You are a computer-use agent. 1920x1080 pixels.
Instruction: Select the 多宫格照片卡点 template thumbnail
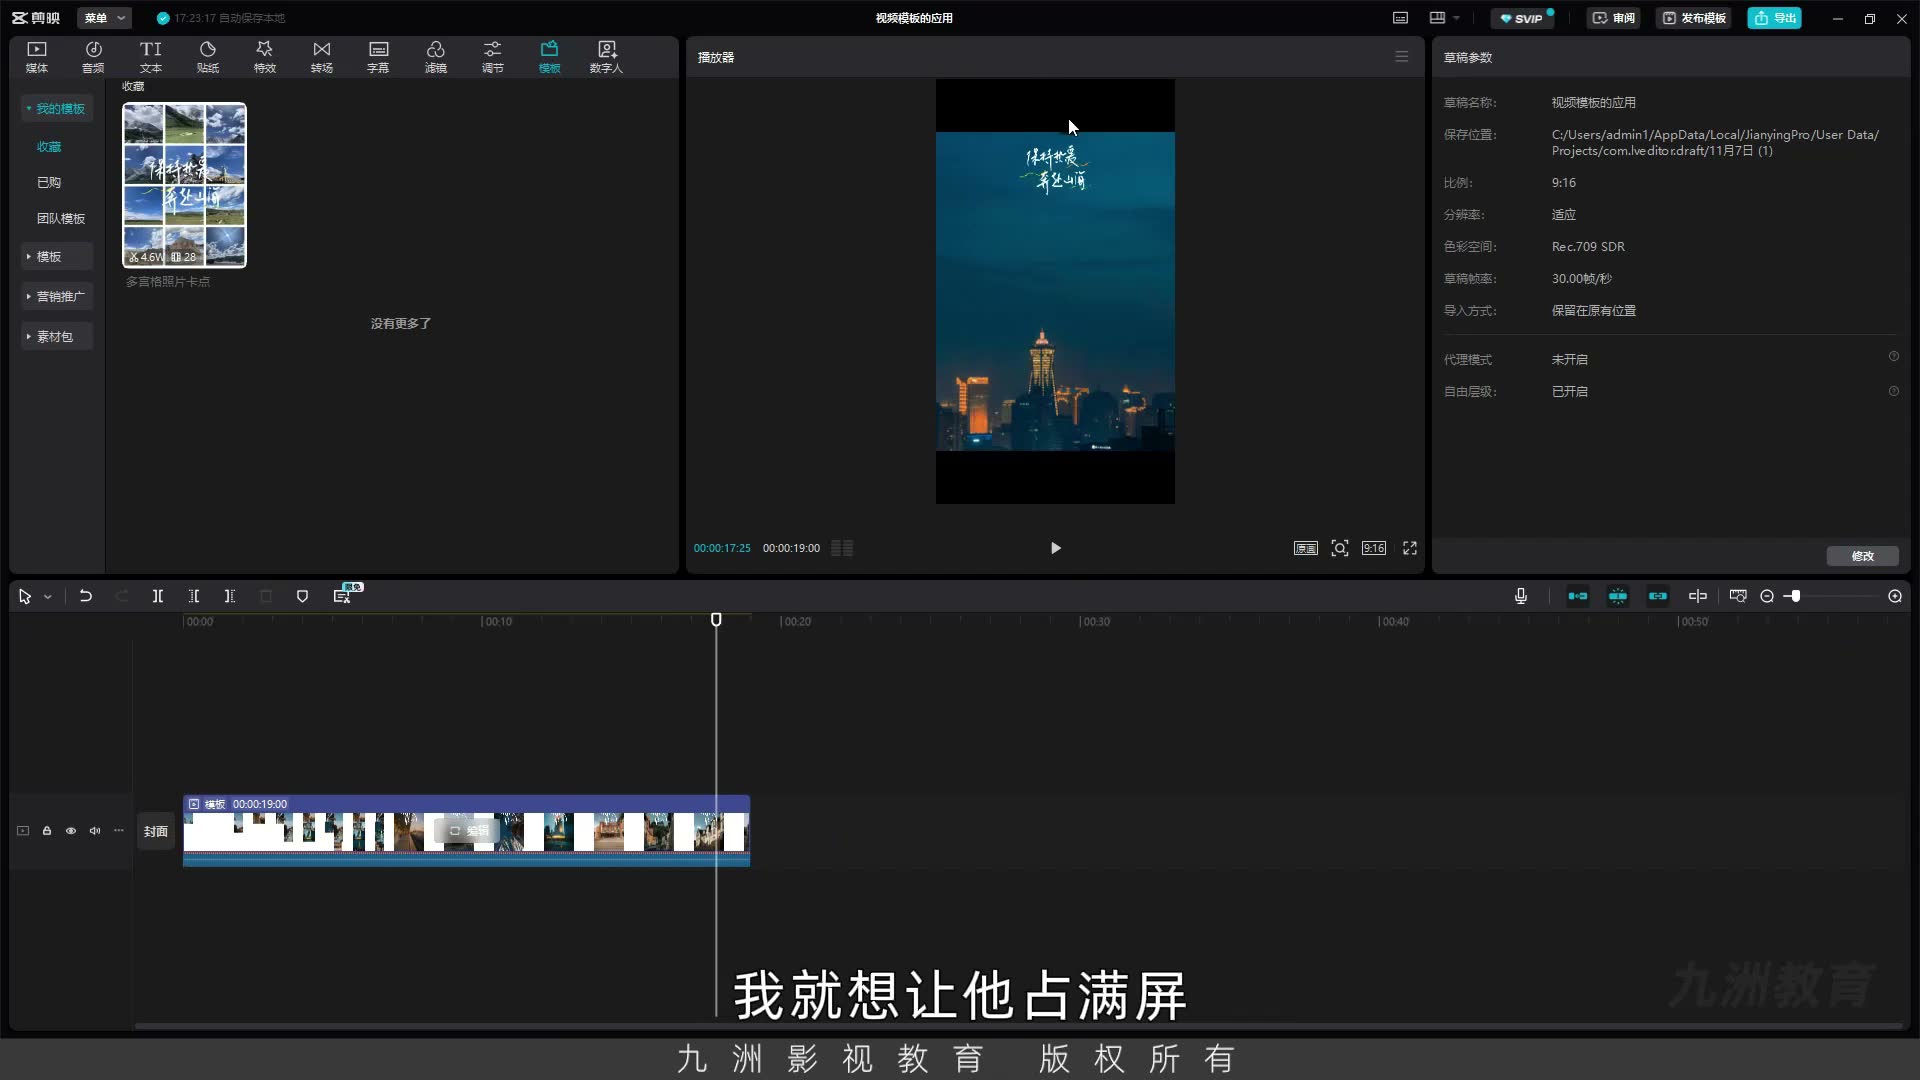[x=185, y=185]
